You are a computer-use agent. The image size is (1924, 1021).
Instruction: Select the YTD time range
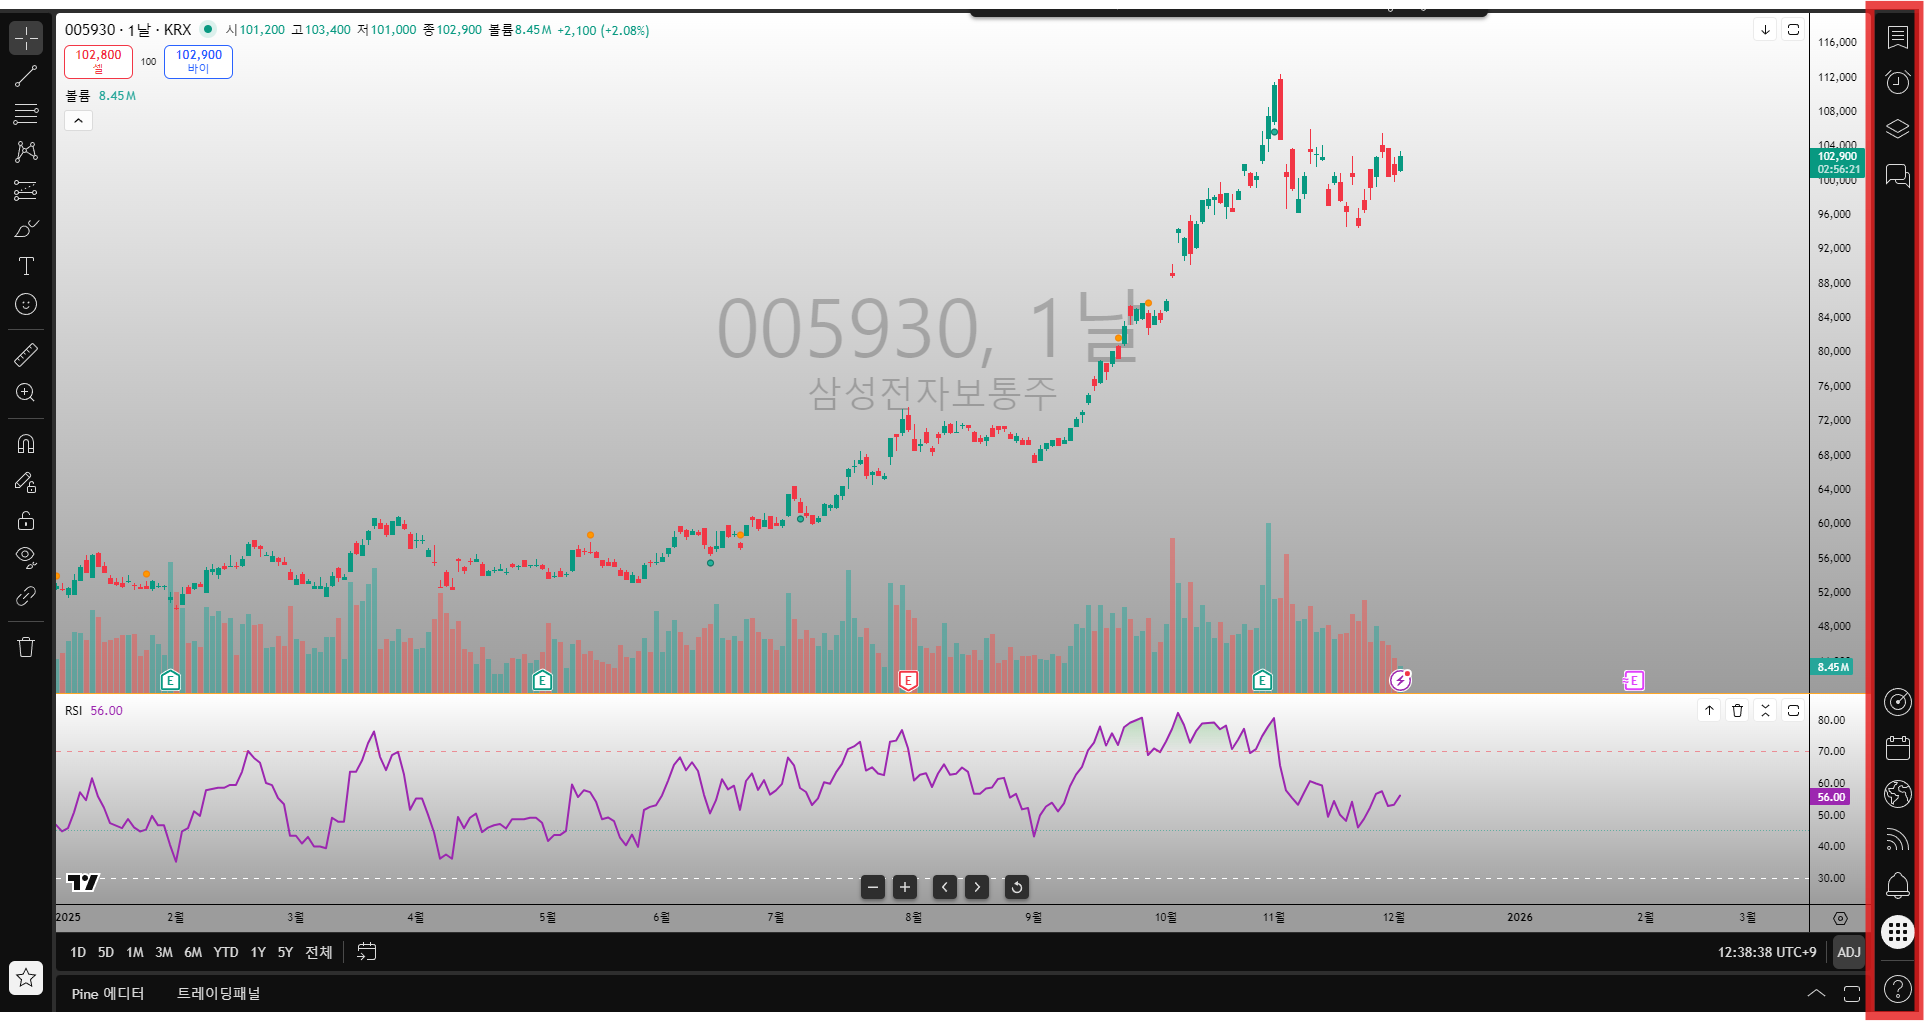pos(226,952)
